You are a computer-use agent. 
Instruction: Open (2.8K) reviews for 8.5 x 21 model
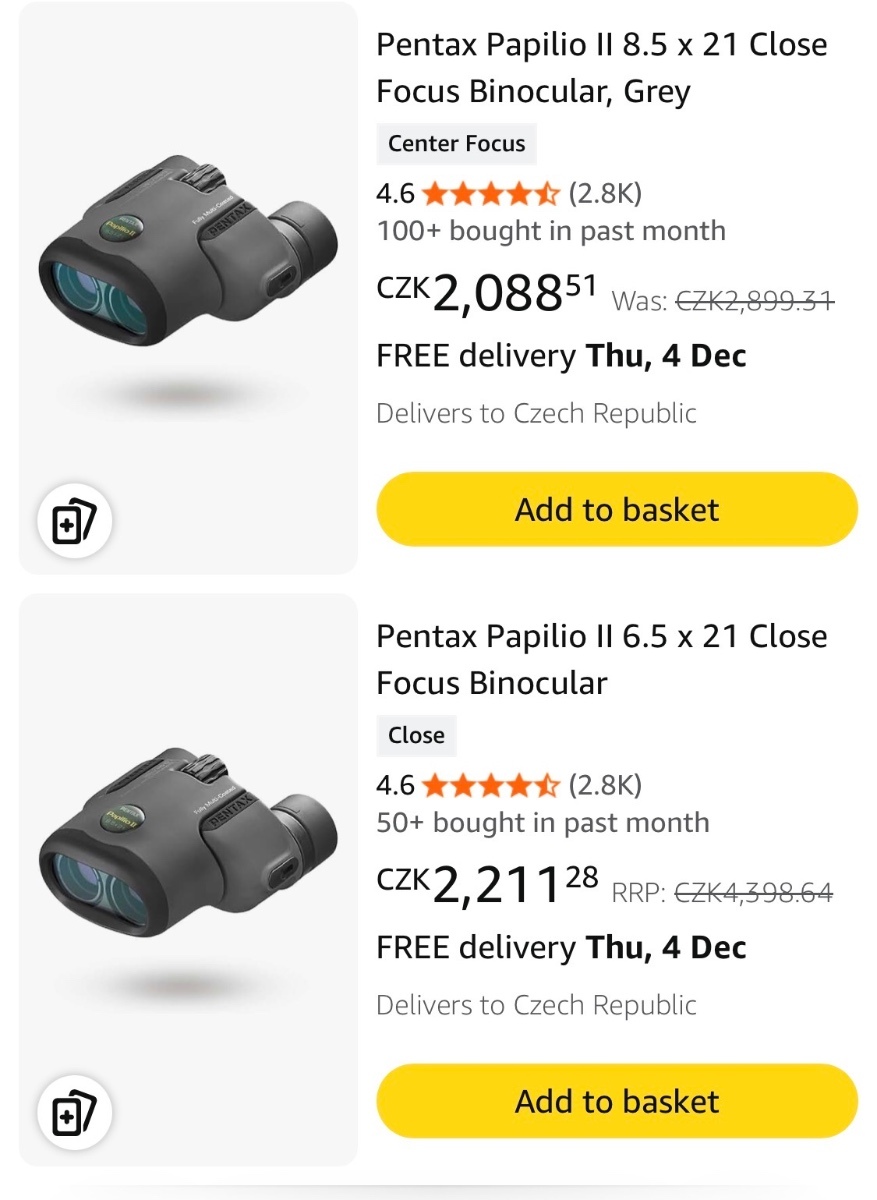coord(605,193)
